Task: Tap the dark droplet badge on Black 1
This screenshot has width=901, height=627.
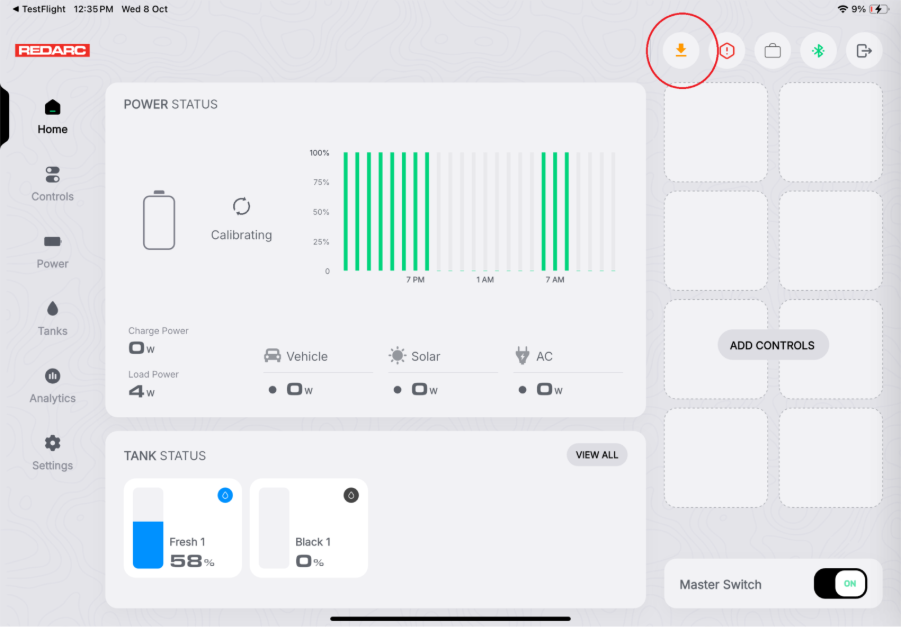Action: pos(350,495)
